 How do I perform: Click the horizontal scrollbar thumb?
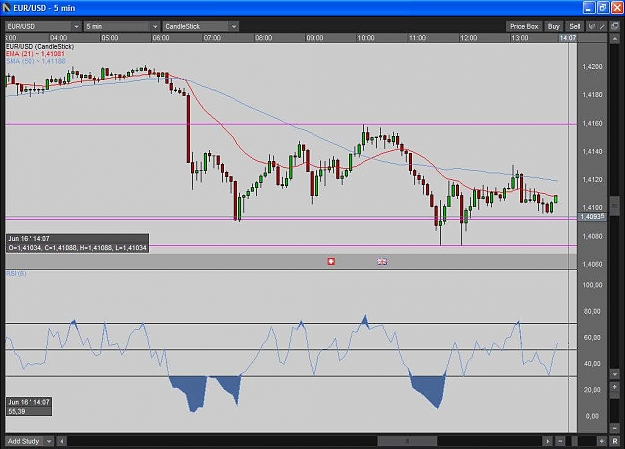click(x=407, y=441)
